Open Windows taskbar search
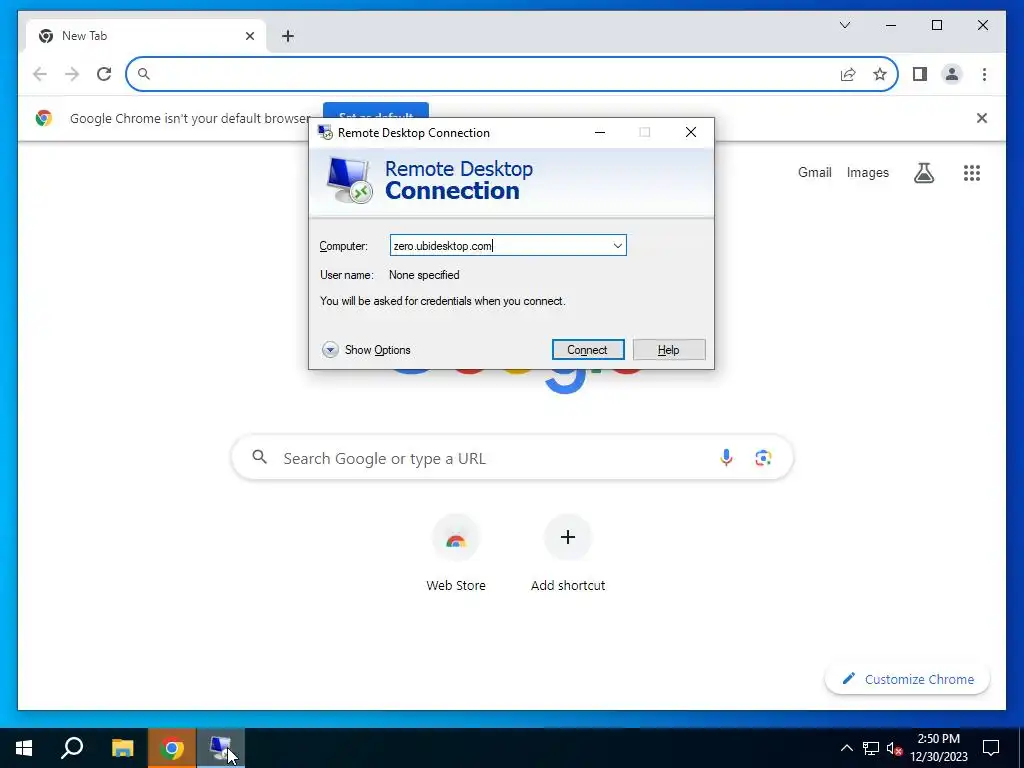 [72, 748]
